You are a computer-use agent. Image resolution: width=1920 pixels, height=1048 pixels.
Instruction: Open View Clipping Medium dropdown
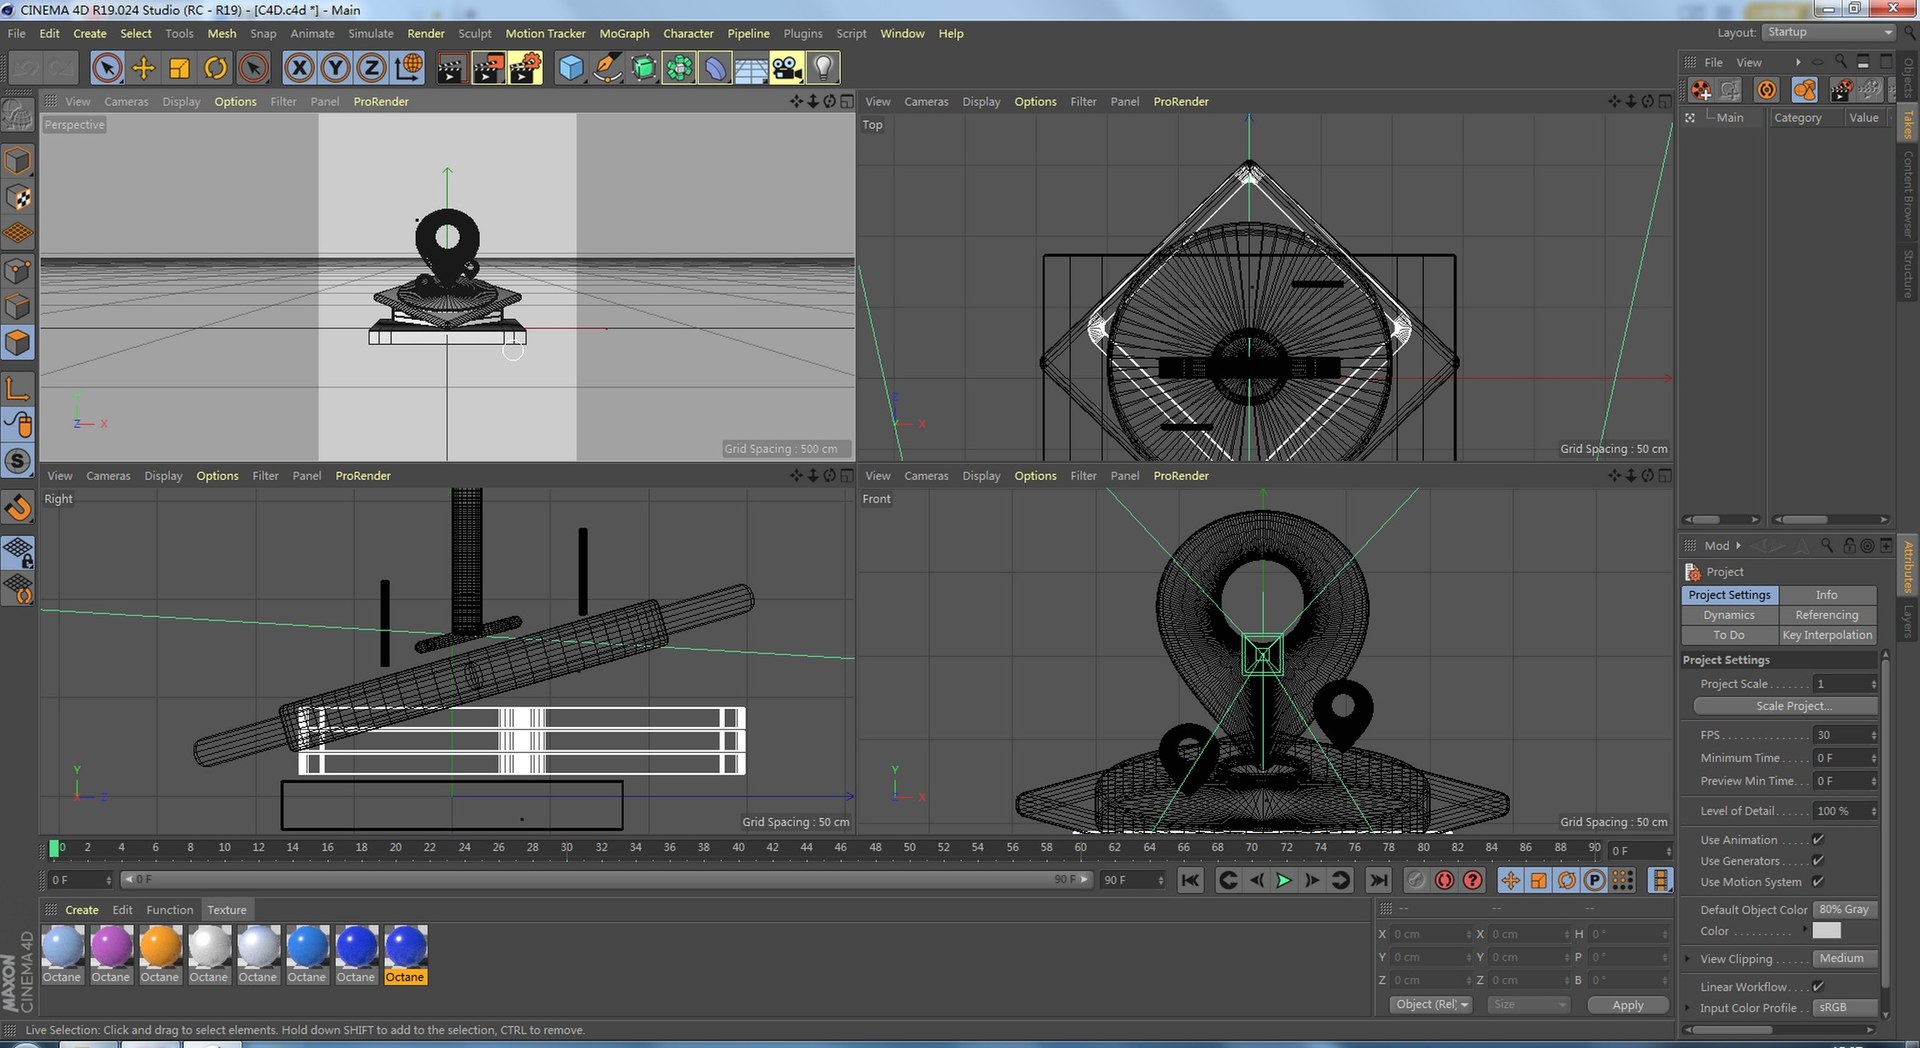click(x=1846, y=959)
